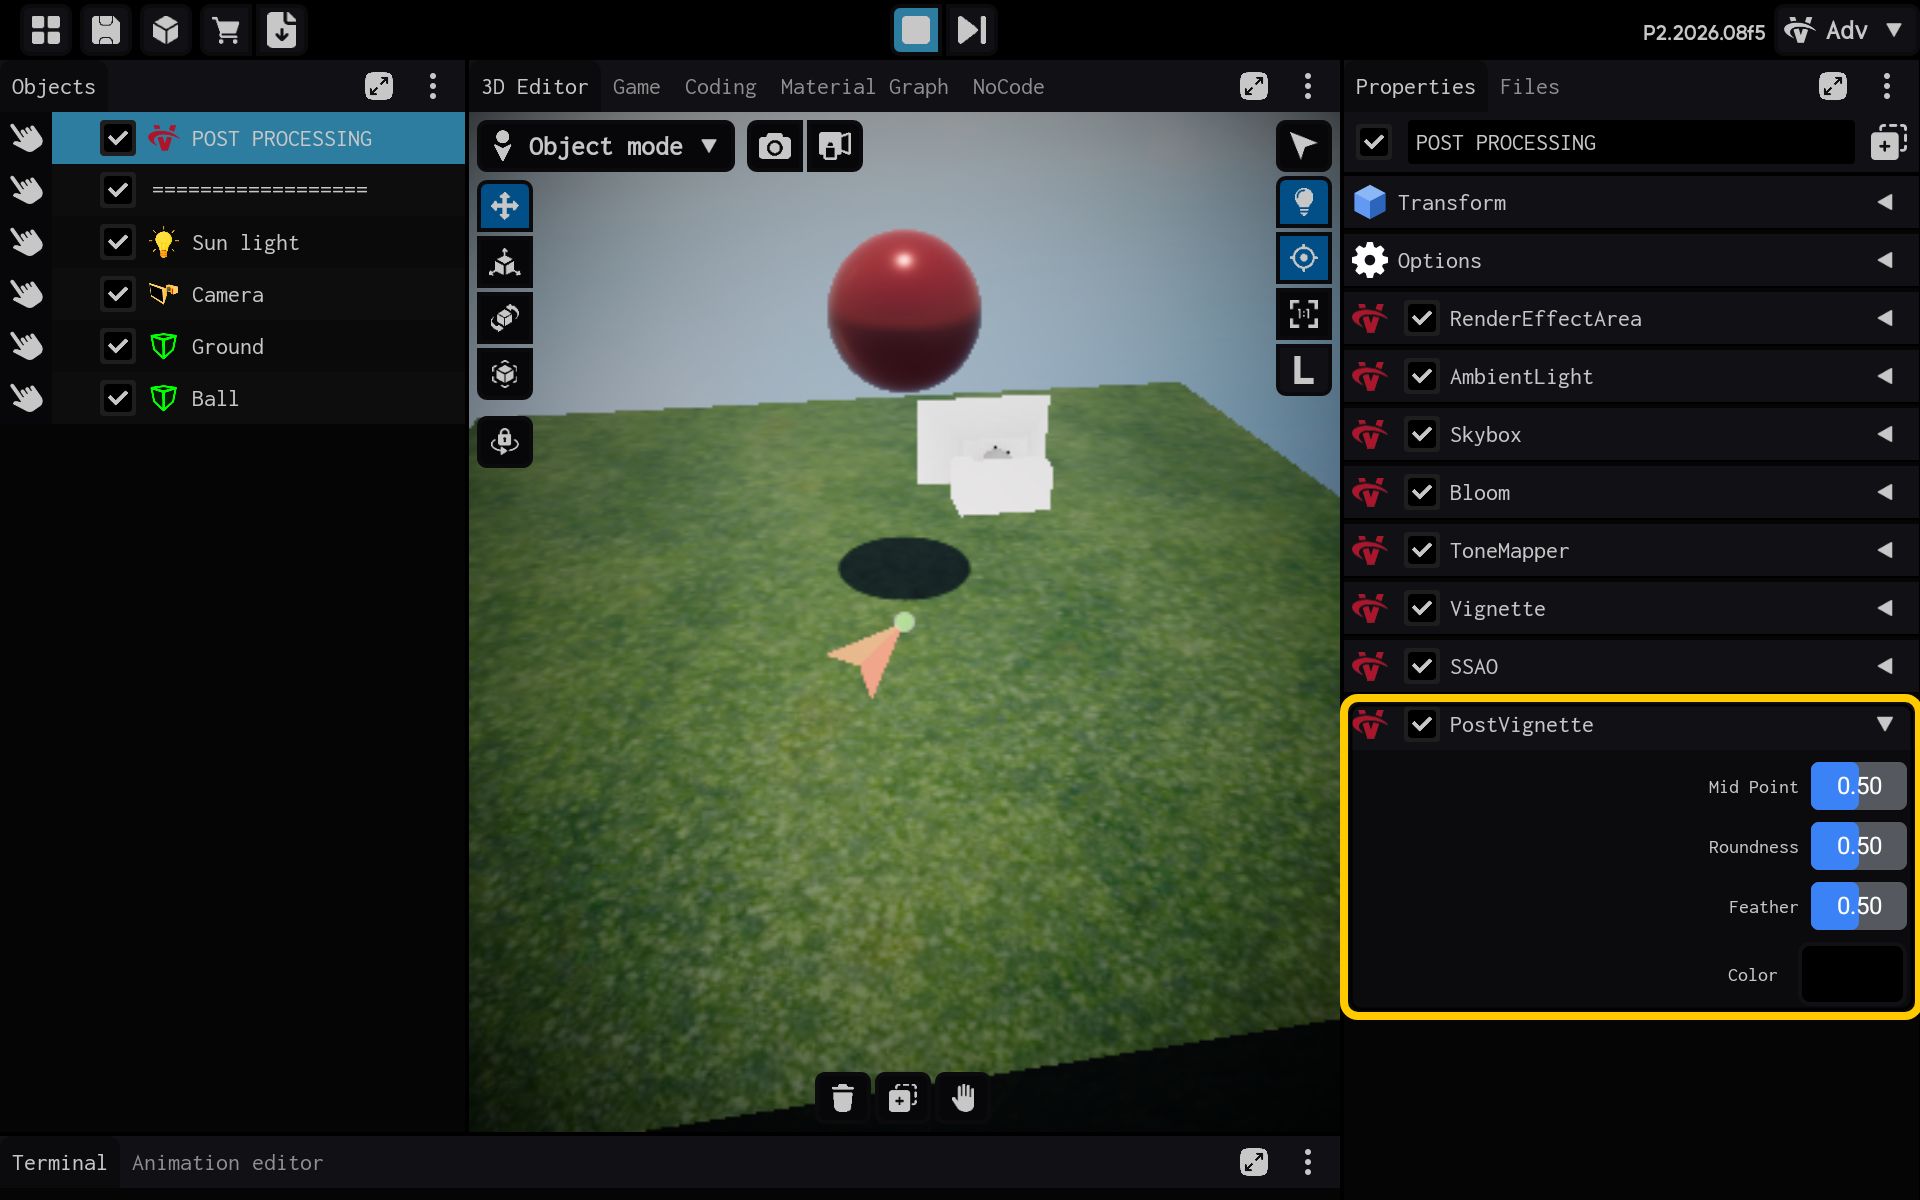This screenshot has height=1200, width=1920.
Task: Open Objects panel three-dot menu
Action: pyautogui.click(x=433, y=86)
